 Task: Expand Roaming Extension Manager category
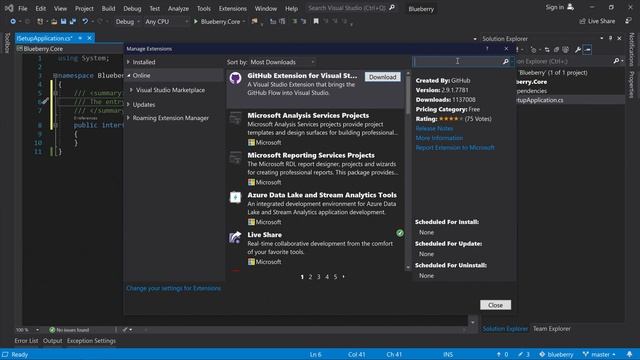pyautogui.click(x=129, y=118)
